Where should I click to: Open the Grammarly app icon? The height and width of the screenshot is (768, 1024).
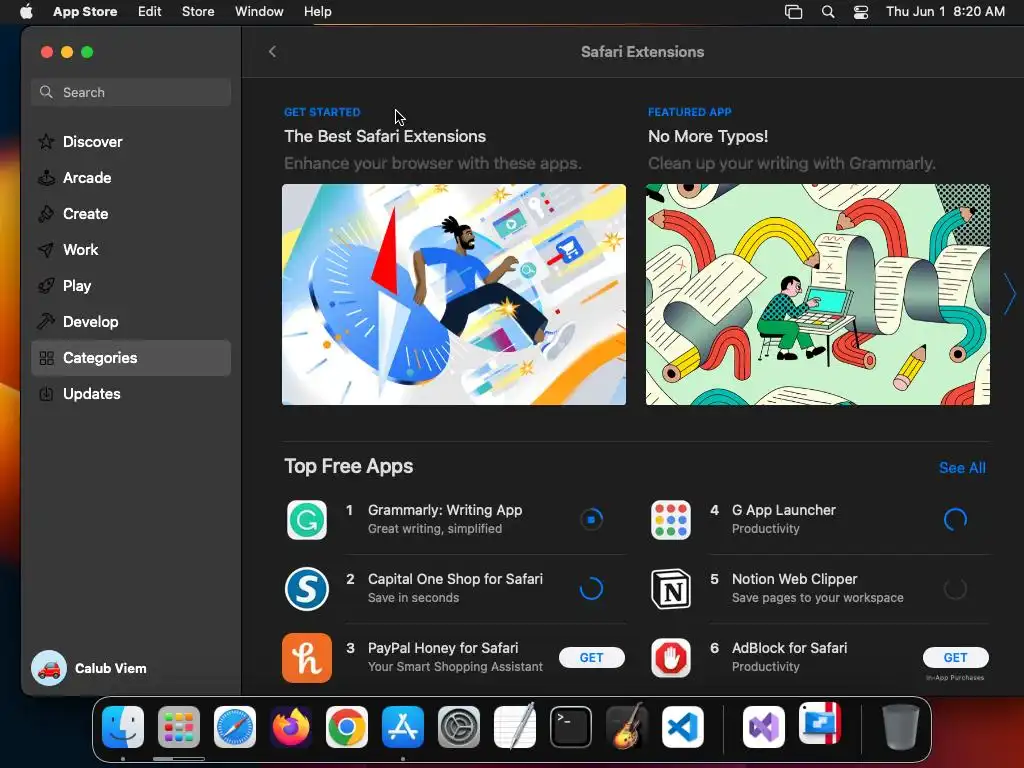307,520
